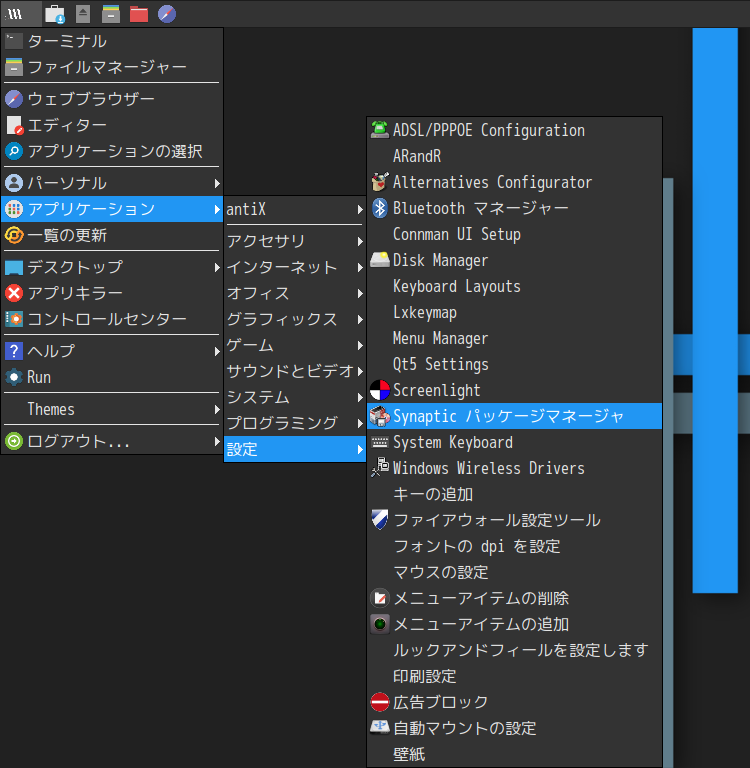The width and height of the screenshot is (750, 768).
Task: Launch the web browser compass icon in taskbar
Action: tap(167, 14)
